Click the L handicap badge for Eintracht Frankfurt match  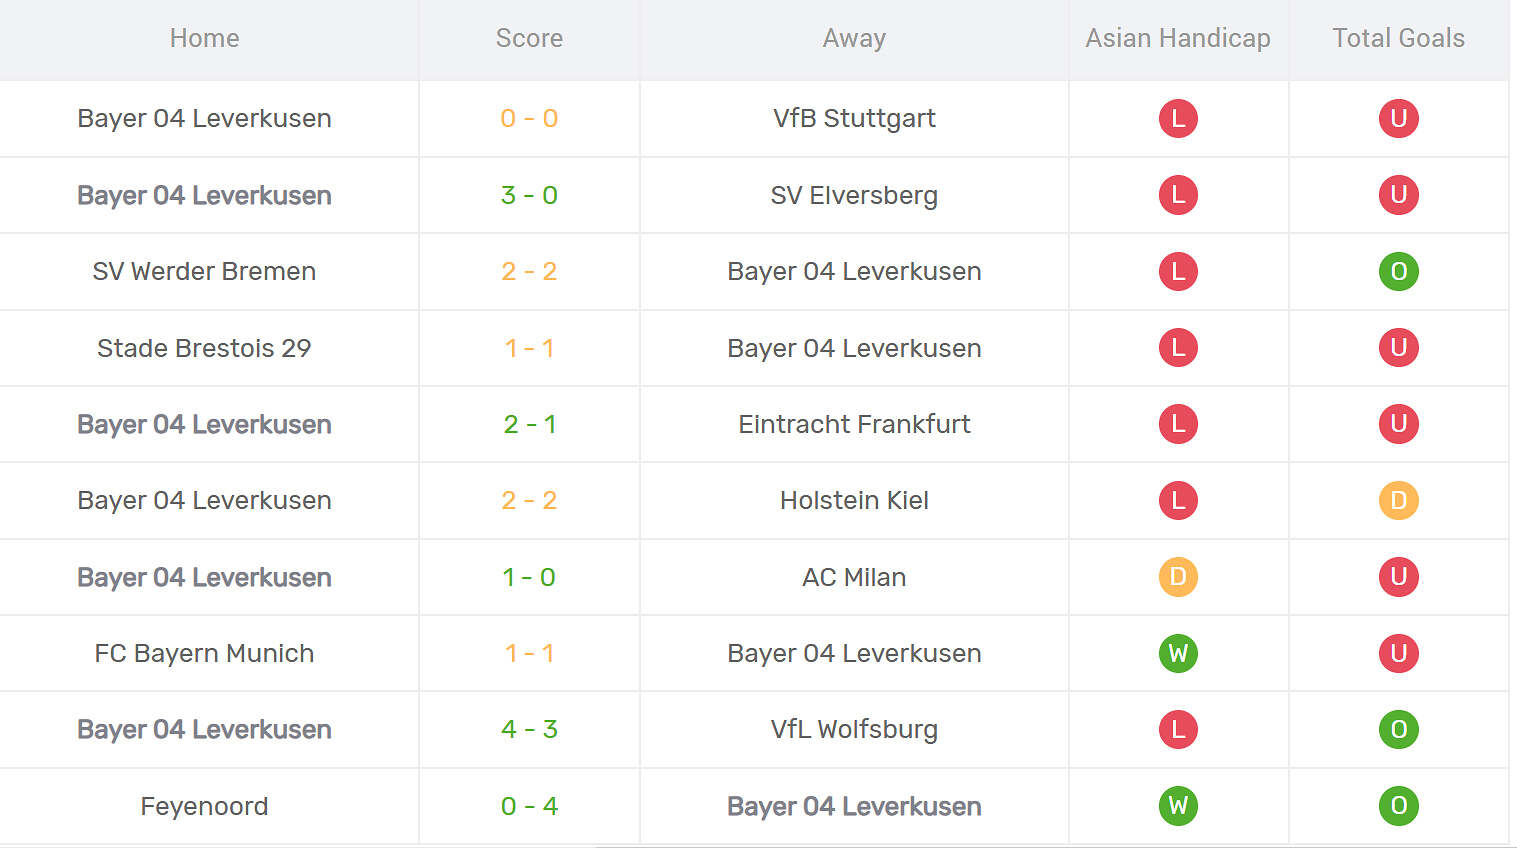[1178, 424]
